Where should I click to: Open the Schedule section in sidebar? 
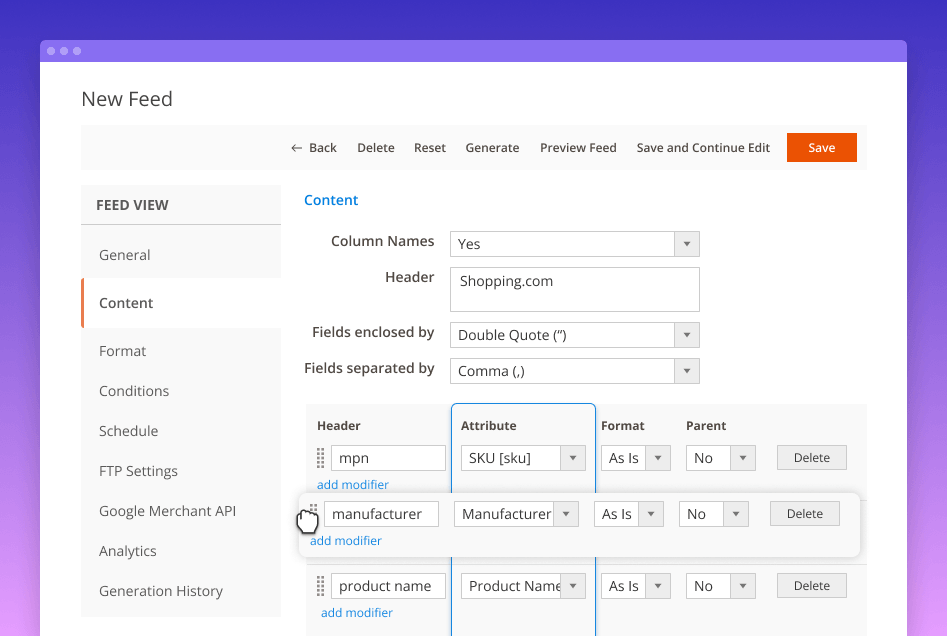128,431
